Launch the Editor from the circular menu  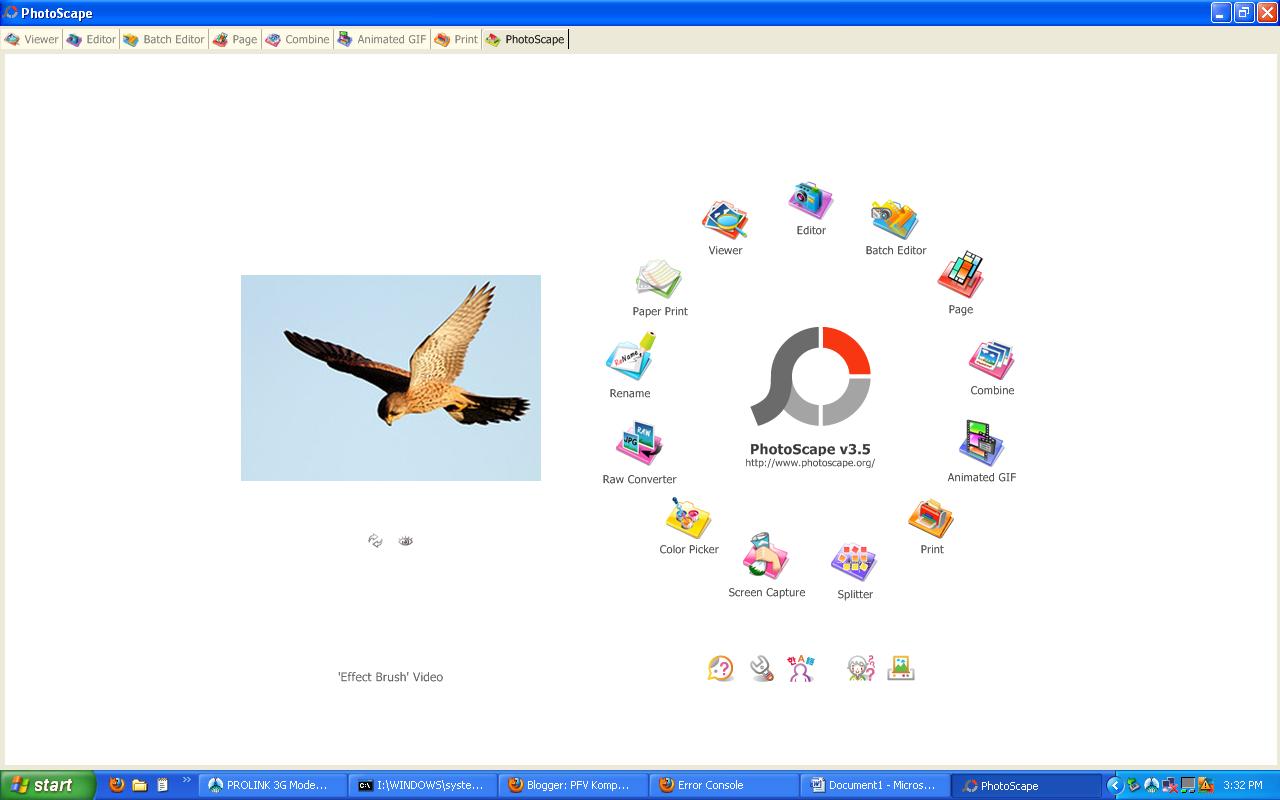point(810,200)
